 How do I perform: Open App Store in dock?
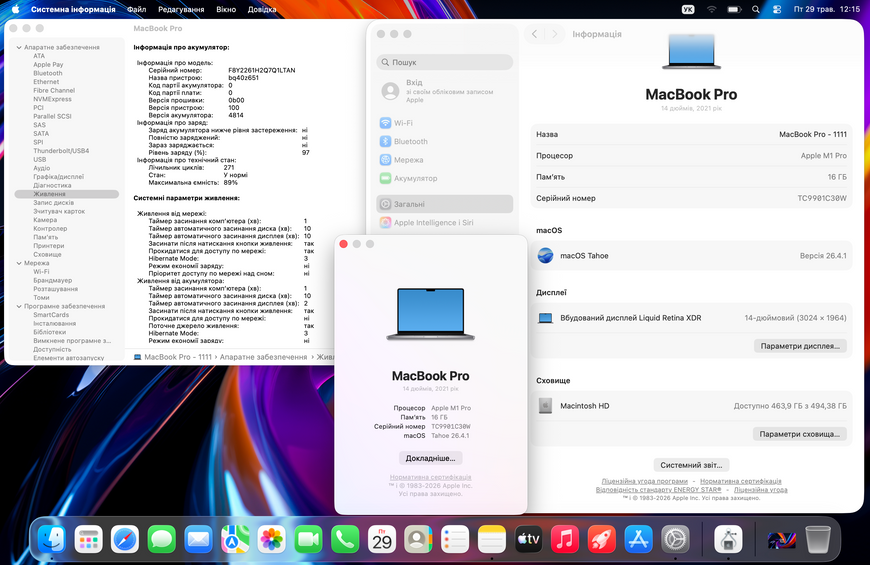point(638,539)
